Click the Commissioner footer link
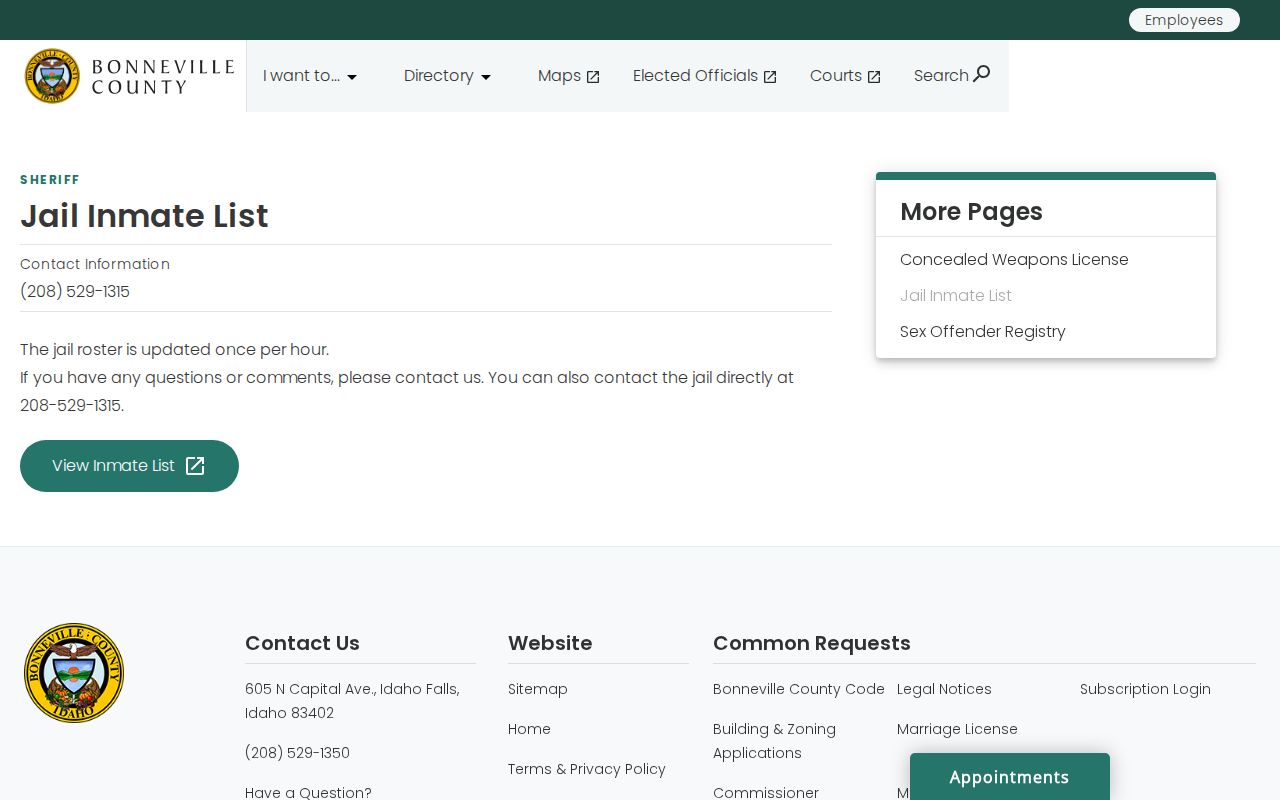This screenshot has width=1280, height=800. pos(766,792)
